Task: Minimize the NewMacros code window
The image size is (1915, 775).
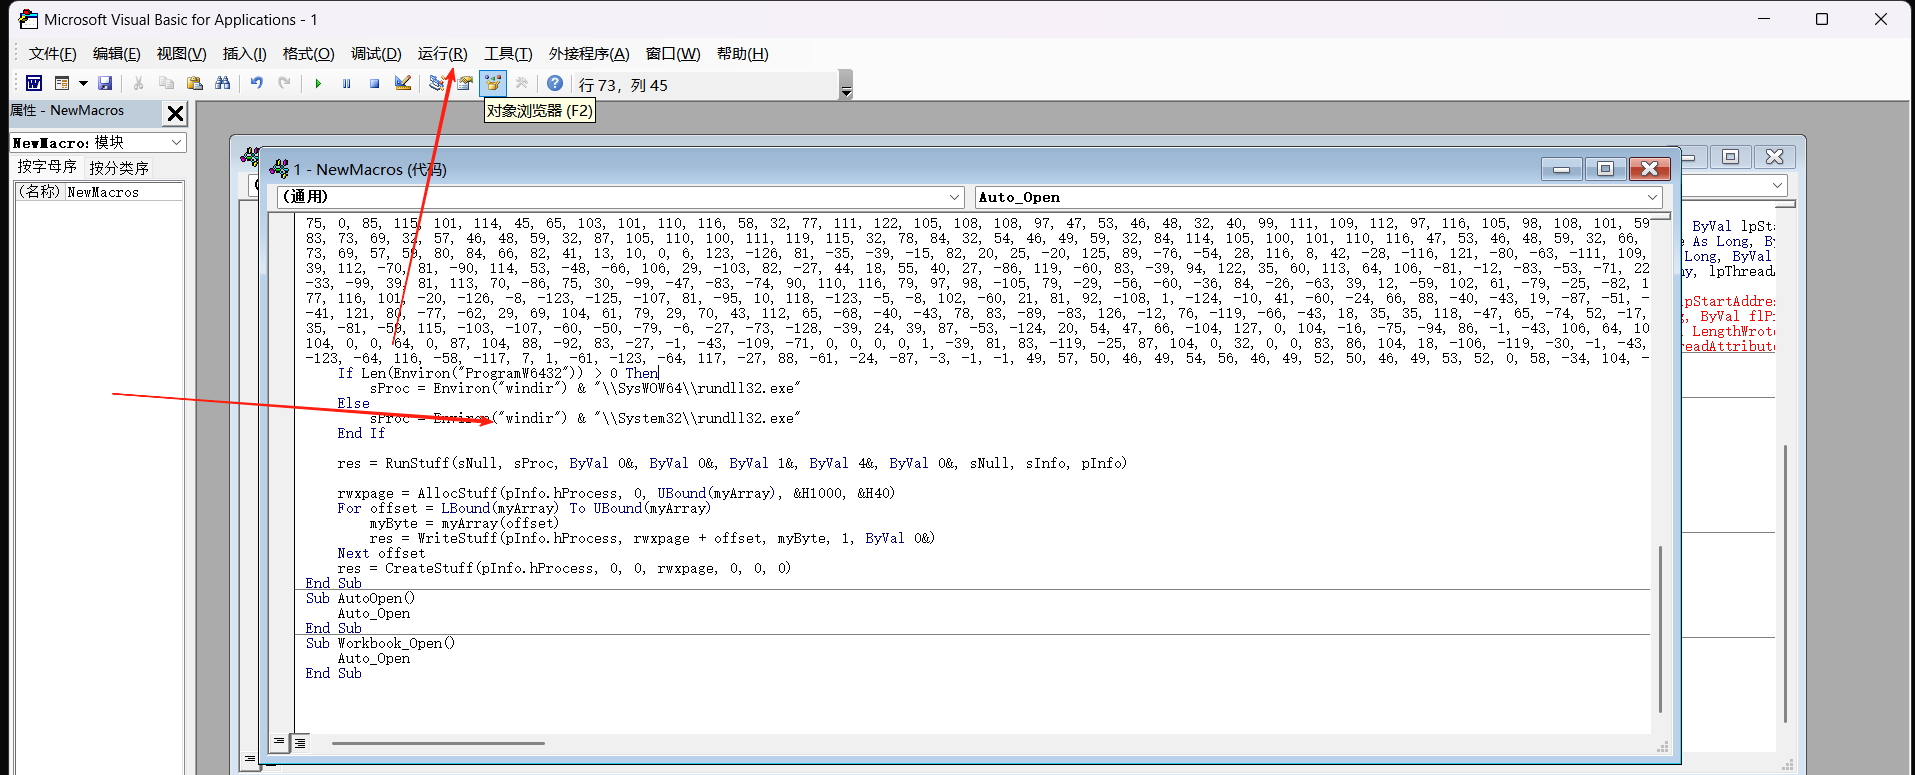Action: pyautogui.click(x=1561, y=169)
